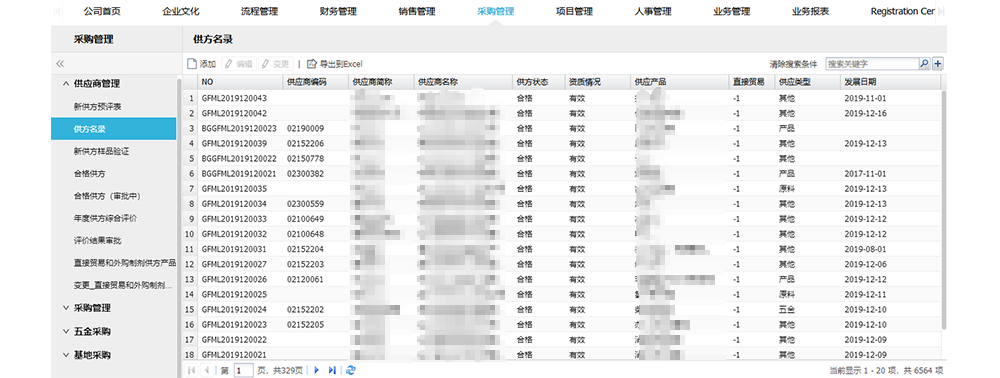Jump to last page icon

332,370
